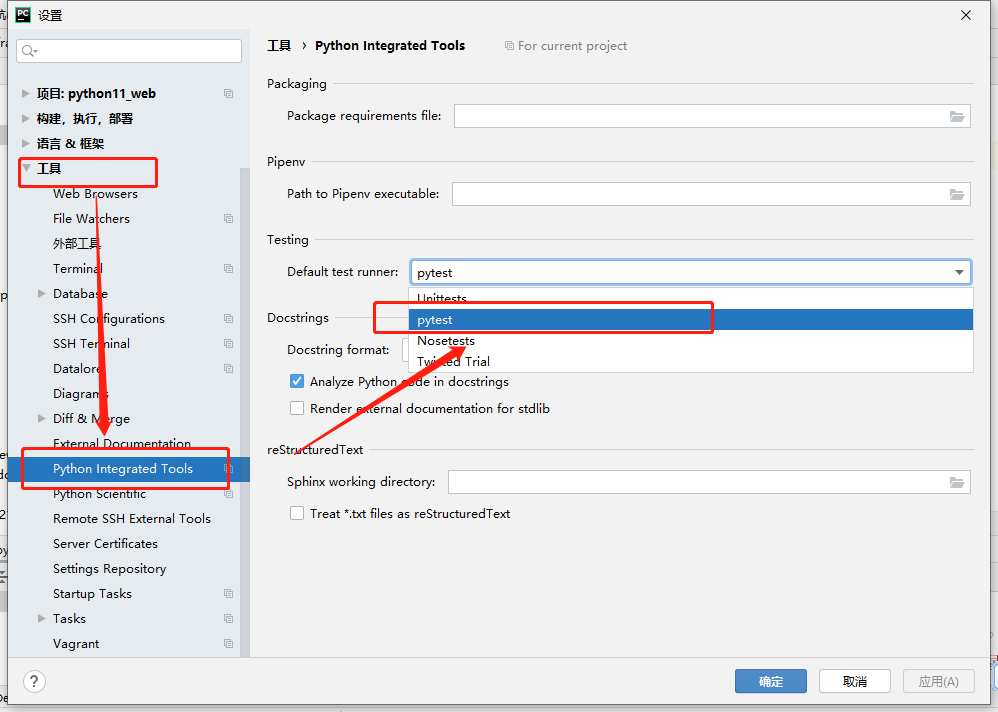The width and height of the screenshot is (998, 712).
Task: Select Nosetests from the runner list
Action: pos(446,341)
